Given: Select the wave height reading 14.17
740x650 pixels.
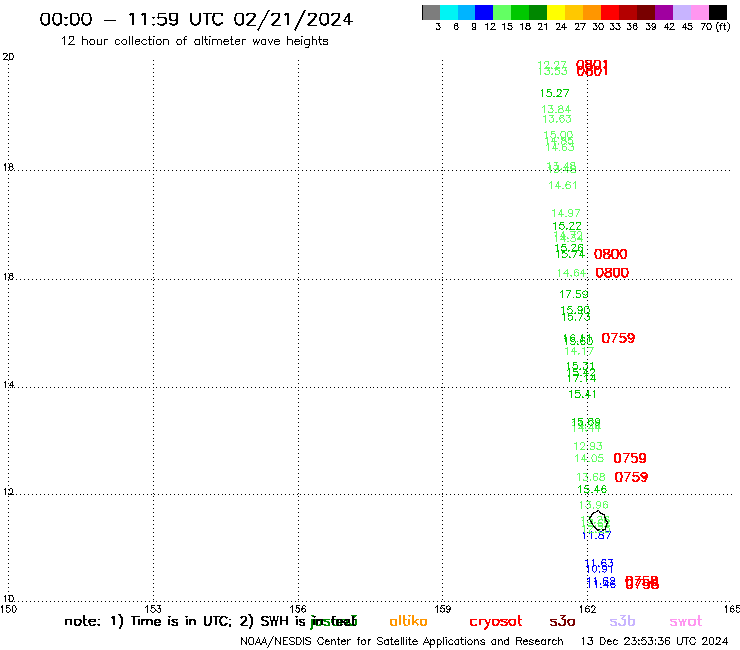Looking at the screenshot, I should point(579,351).
